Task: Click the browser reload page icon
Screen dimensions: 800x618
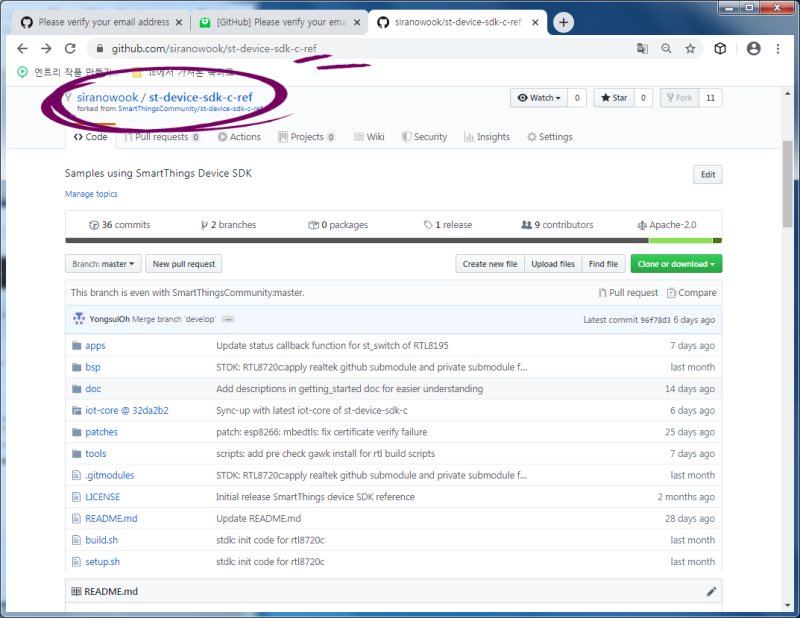Action: click(70, 48)
